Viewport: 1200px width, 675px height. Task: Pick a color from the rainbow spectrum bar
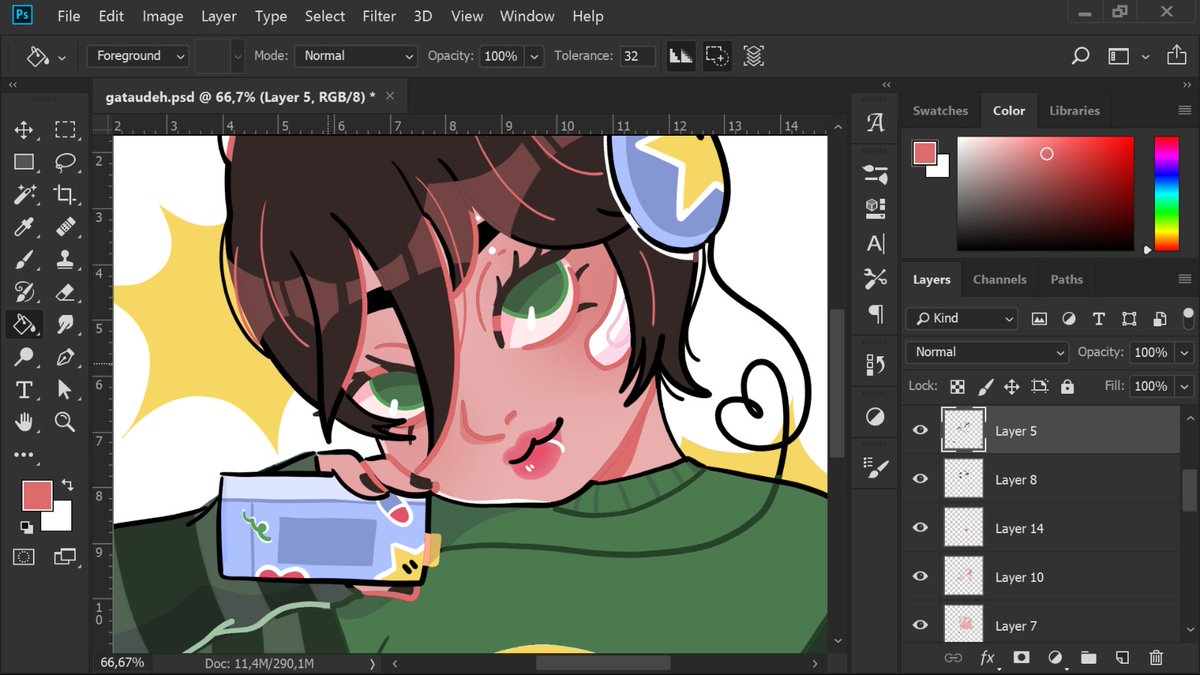1165,193
